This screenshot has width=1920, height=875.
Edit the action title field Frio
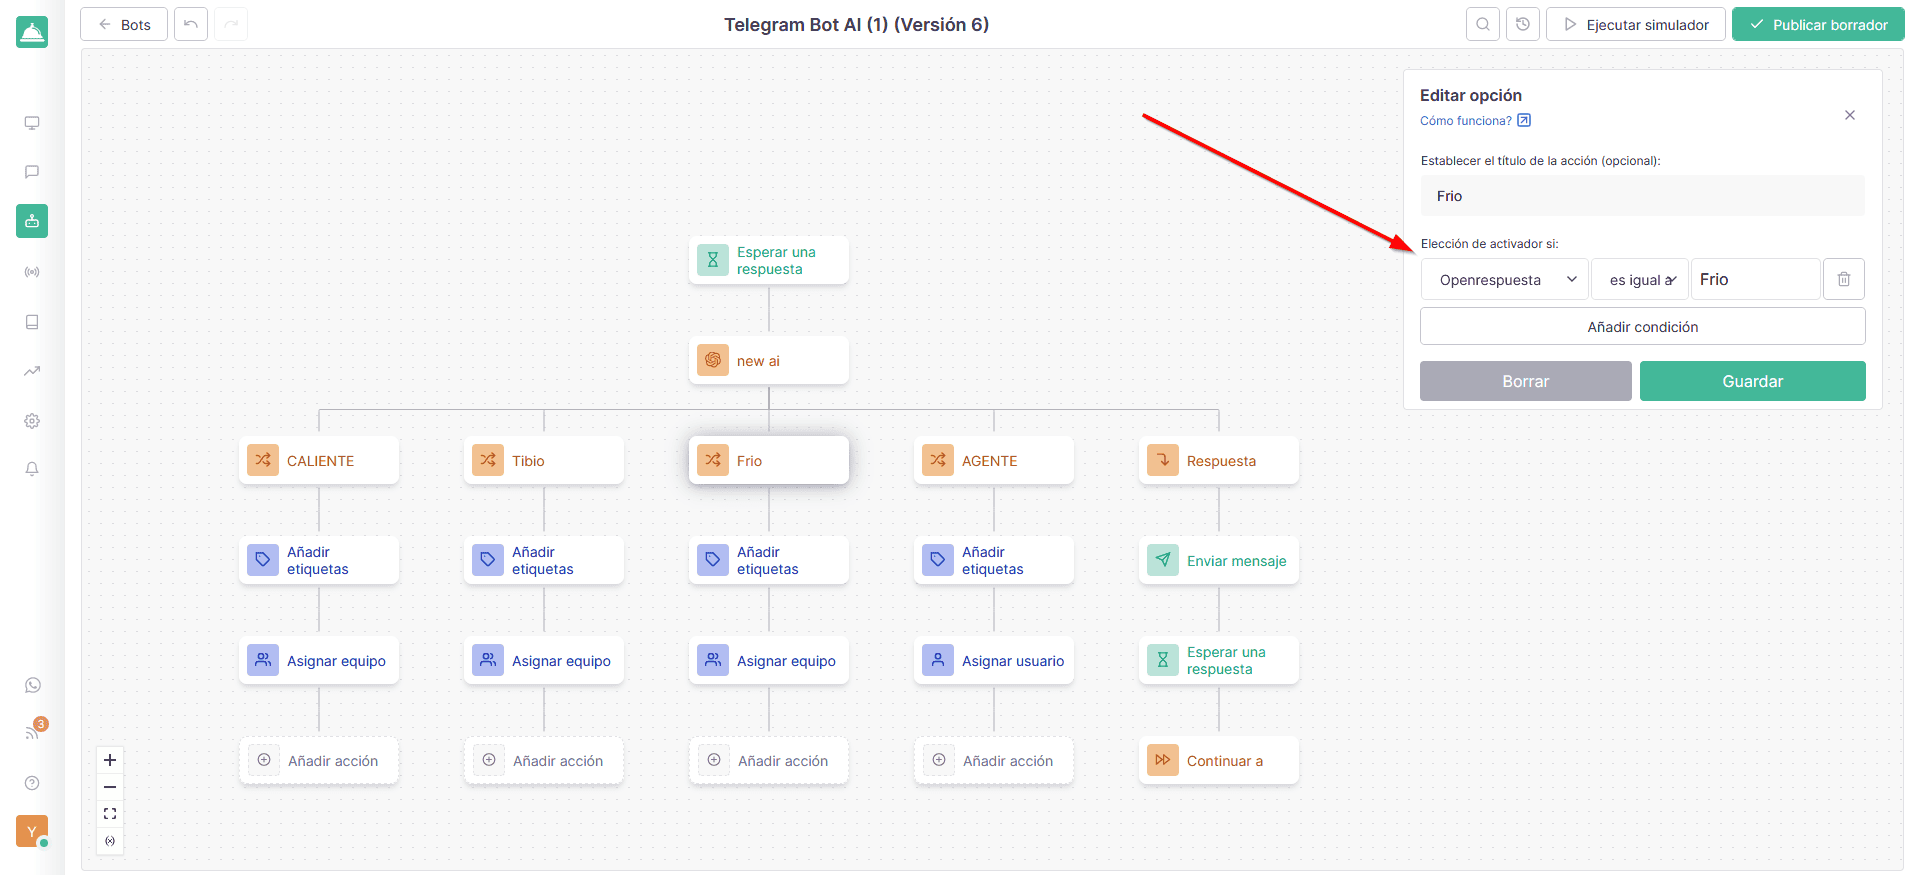[x=1643, y=196]
